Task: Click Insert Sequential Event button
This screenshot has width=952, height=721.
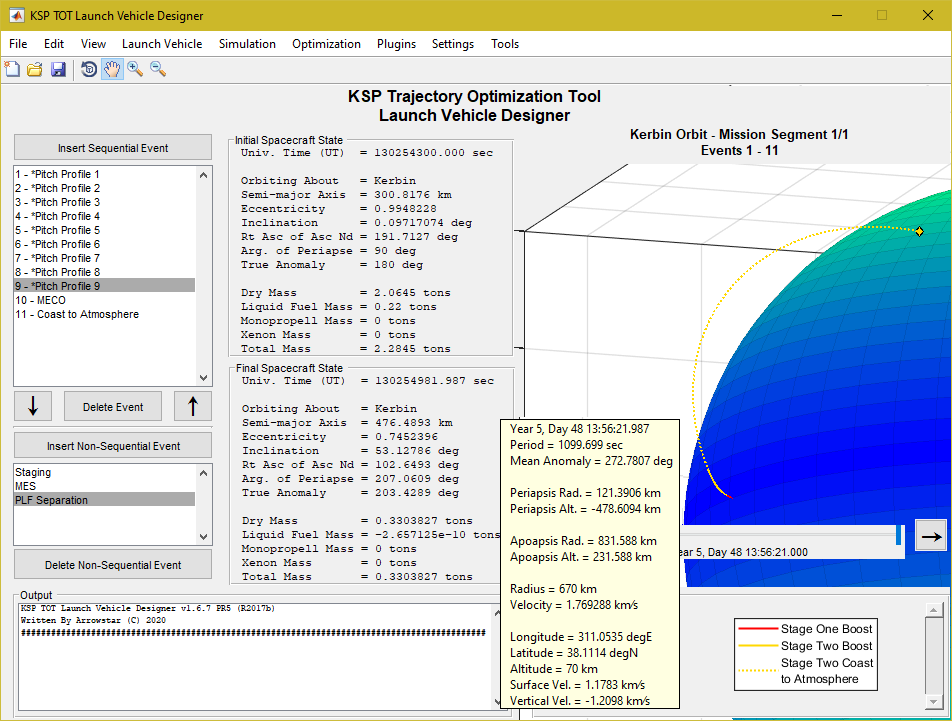Action: point(113,147)
